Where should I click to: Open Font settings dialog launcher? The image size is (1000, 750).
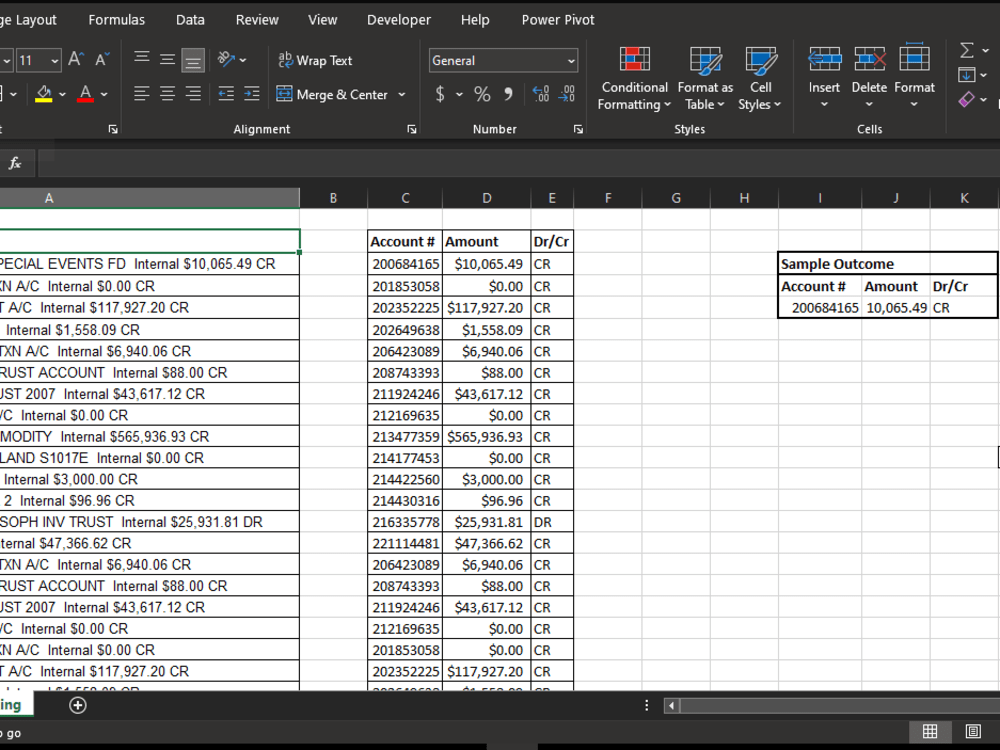[x=113, y=129]
